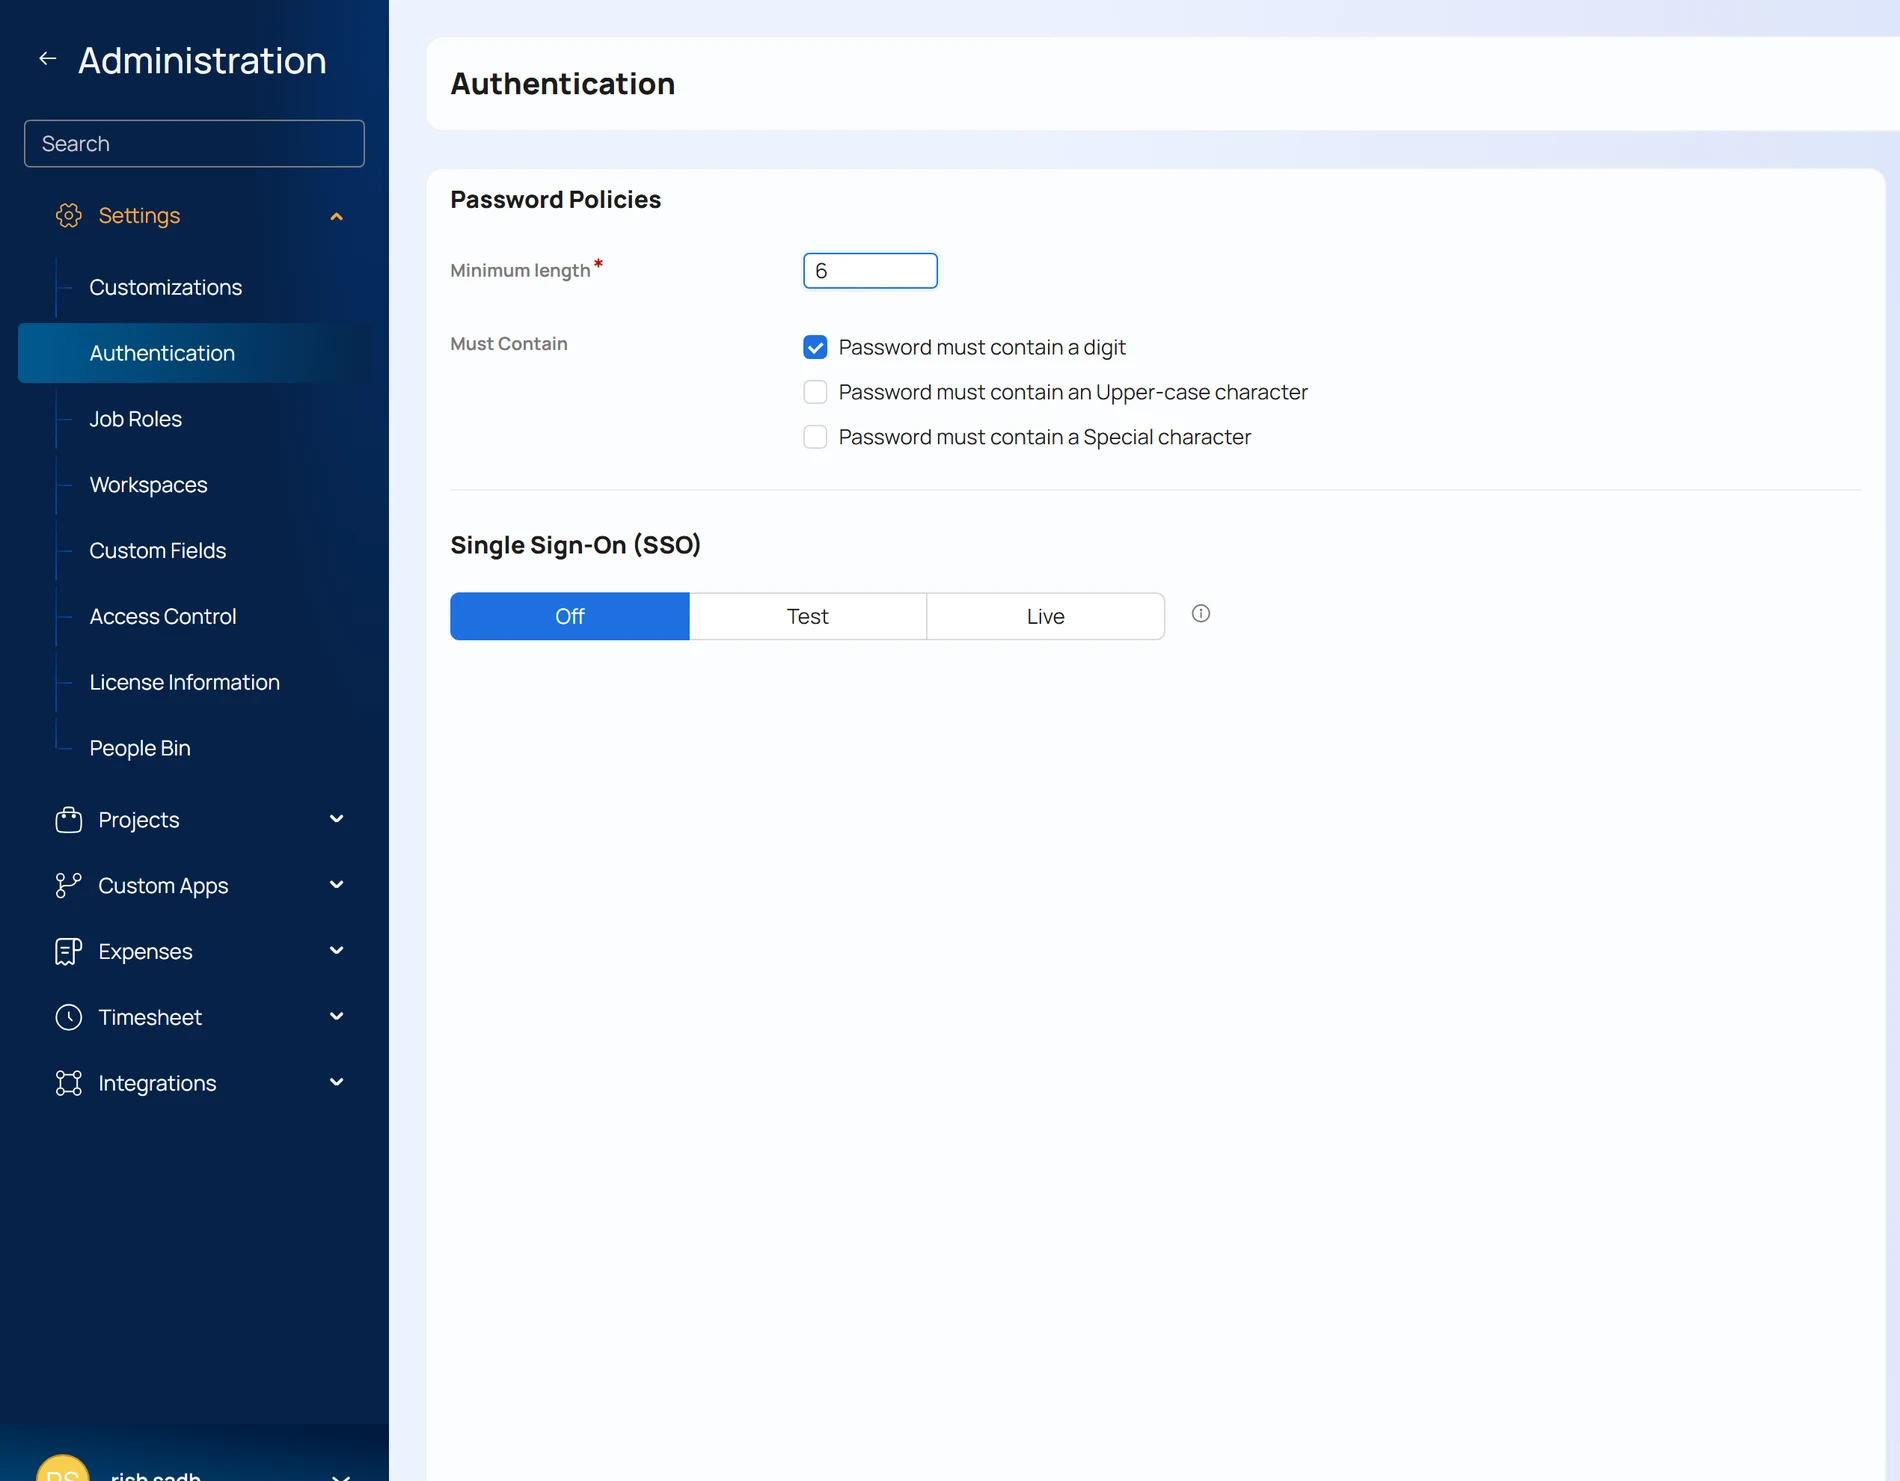Expand the Custom Apps section chevron
This screenshot has width=1900, height=1481.
click(x=337, y=885)
